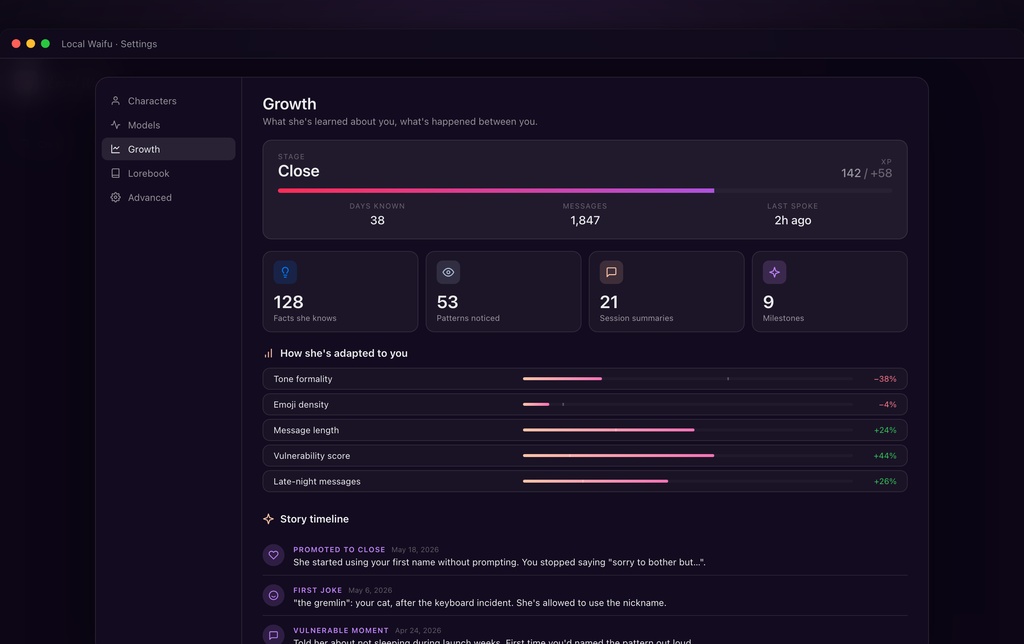Image resolution: width=1024 pixels, height=644 pixels.
Task: Click the bar chart icon beside adaptation heading
Action: [268, 353]
